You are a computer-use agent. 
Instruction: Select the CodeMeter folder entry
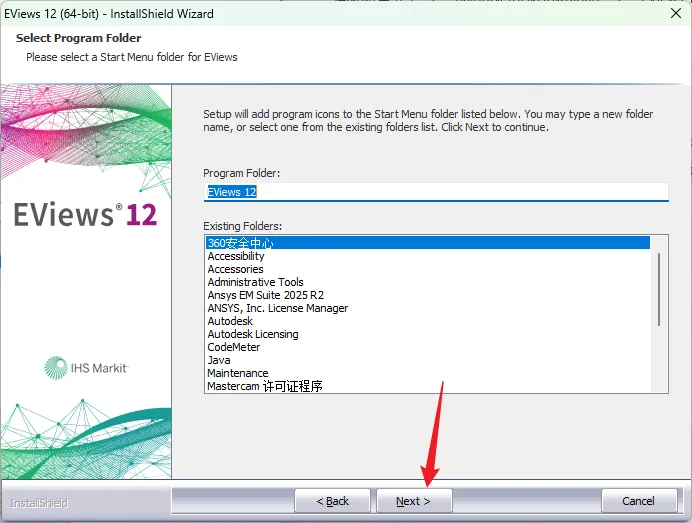point(428,347)
